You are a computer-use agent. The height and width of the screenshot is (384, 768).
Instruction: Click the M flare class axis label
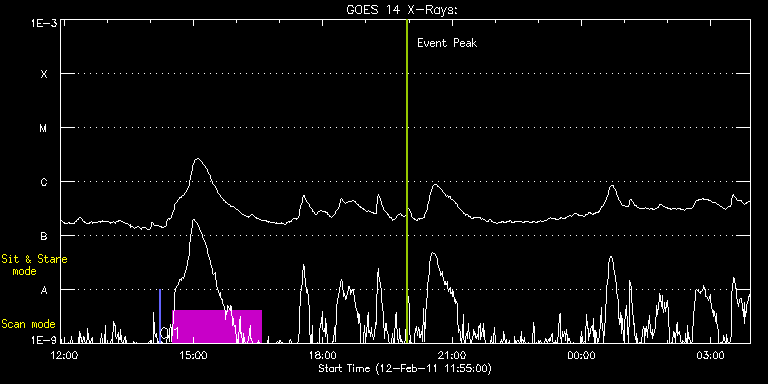(x=44, y=128)
